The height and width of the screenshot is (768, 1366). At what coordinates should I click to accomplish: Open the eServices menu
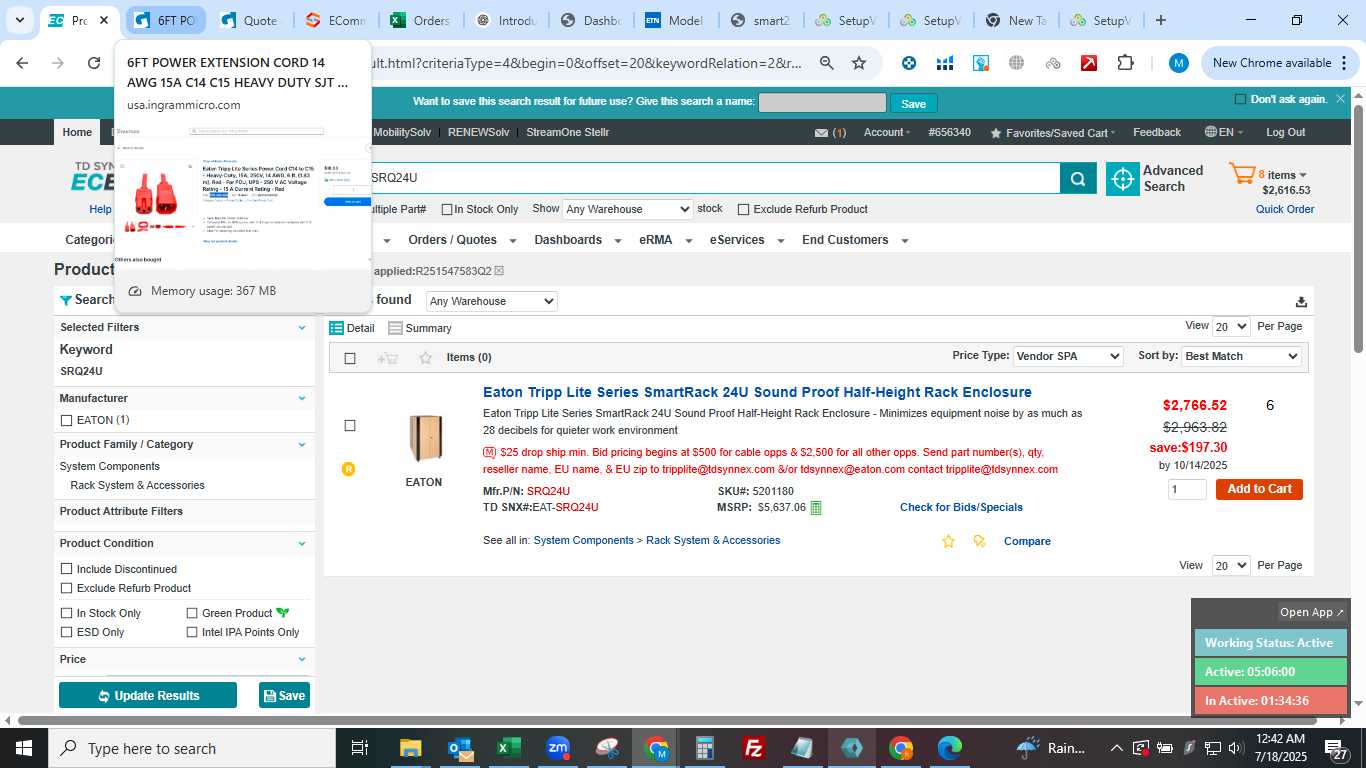point(746,240)
